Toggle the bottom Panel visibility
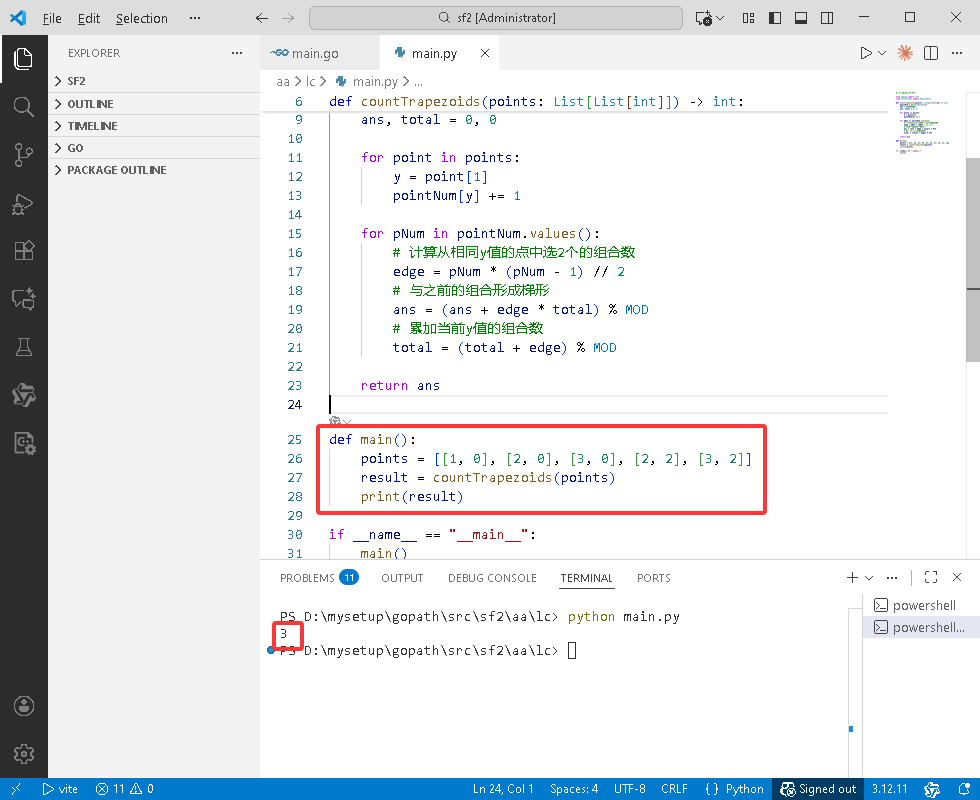 pyautogui.click(x=801, y=18)
